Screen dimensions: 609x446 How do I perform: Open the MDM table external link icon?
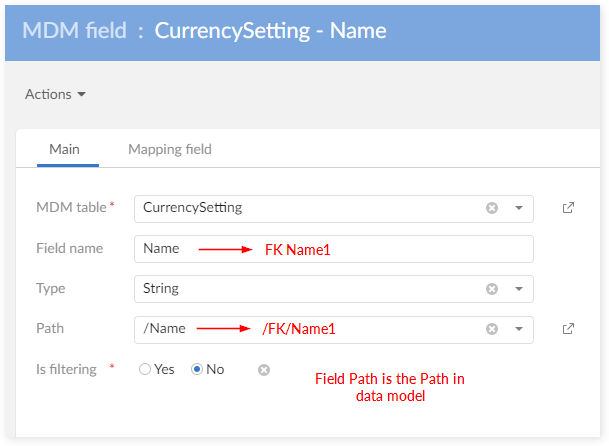[x=568, y=208]
